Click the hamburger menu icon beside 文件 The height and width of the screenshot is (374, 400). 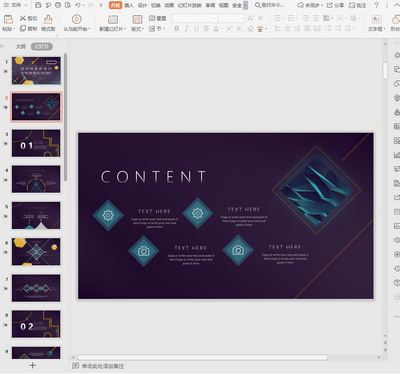tap(6, 5)
